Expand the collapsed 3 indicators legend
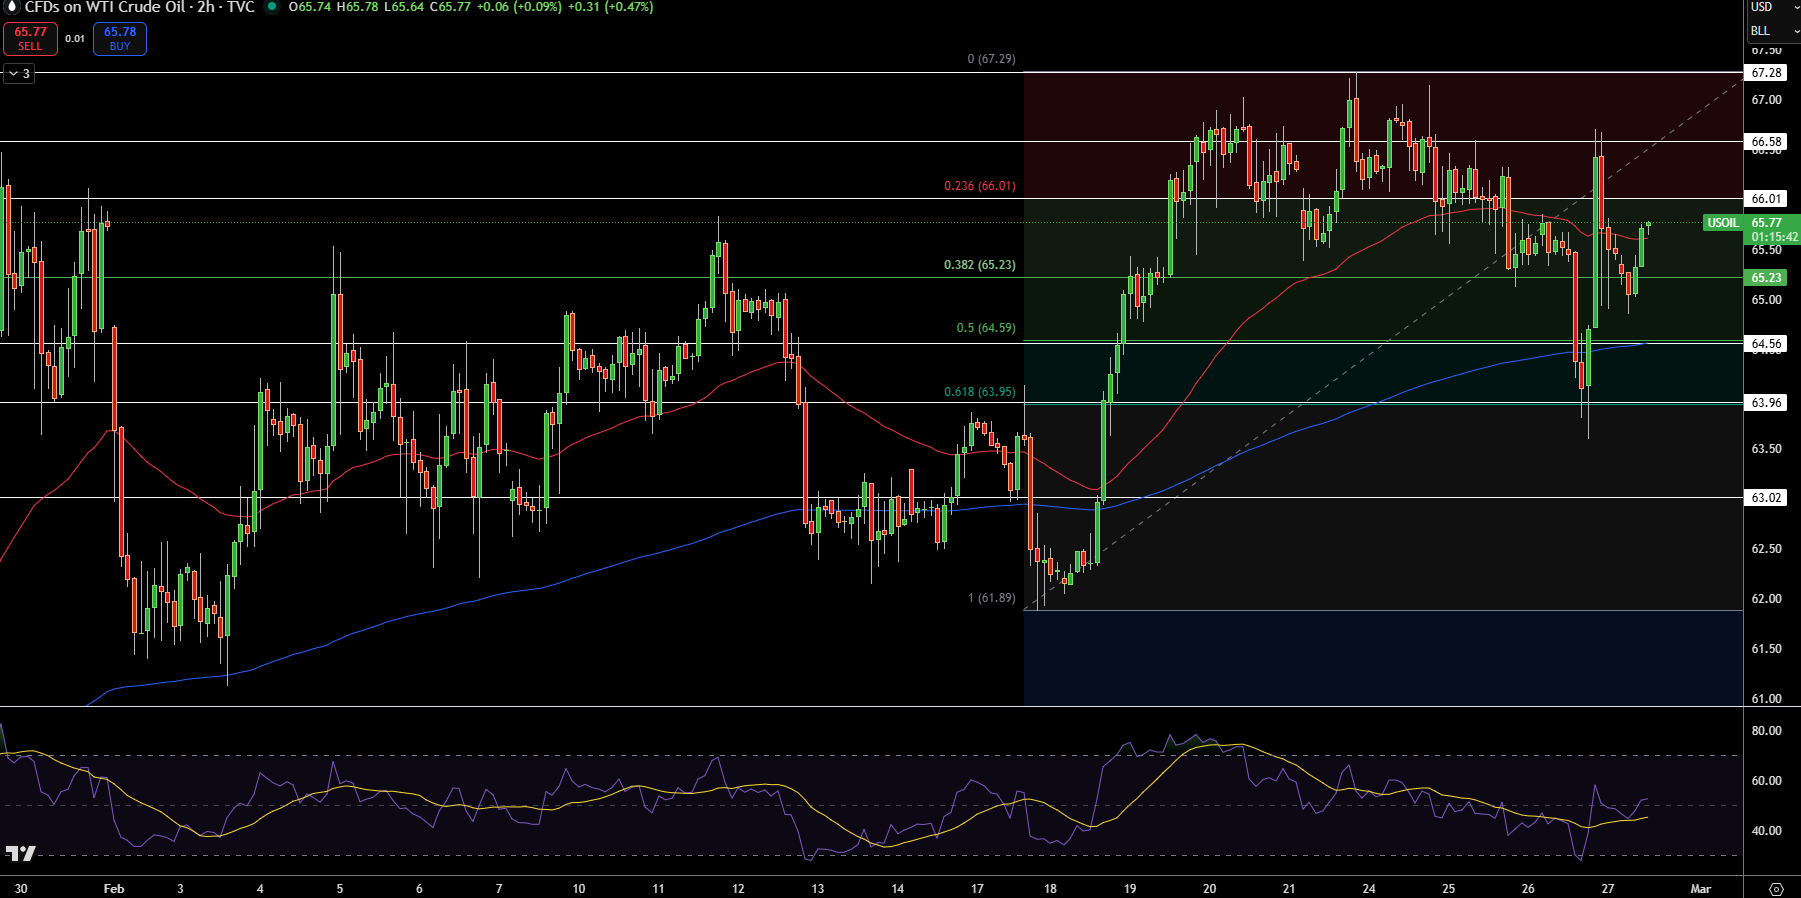This screenshot has width=1801, height=898. tap(19, 73)
